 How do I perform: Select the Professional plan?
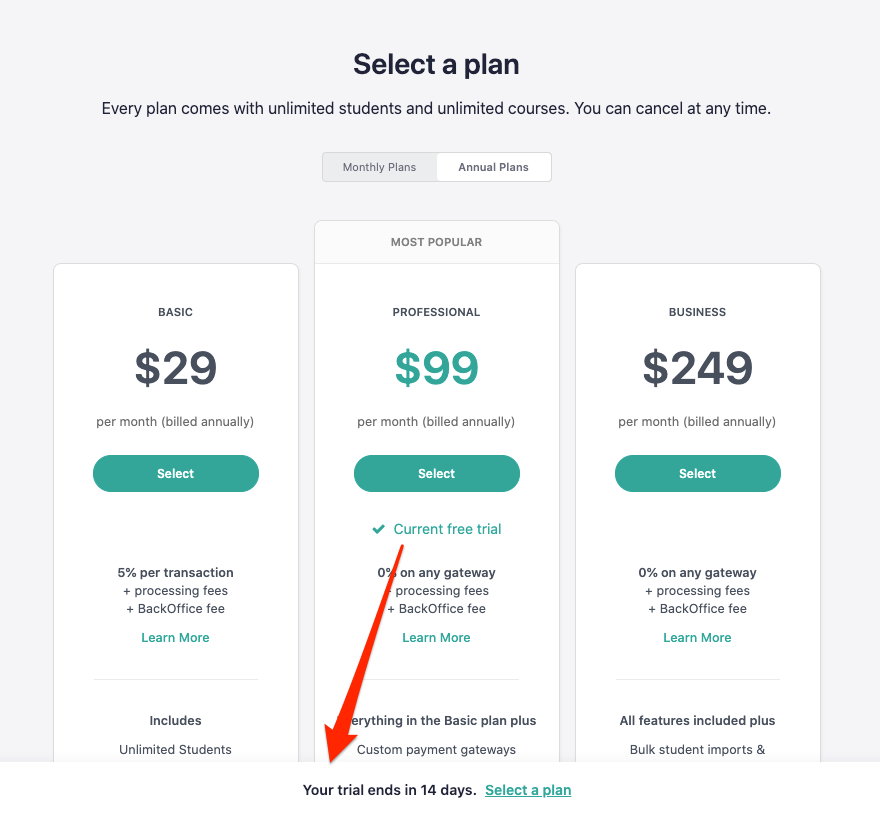click(x=437, y=474)
